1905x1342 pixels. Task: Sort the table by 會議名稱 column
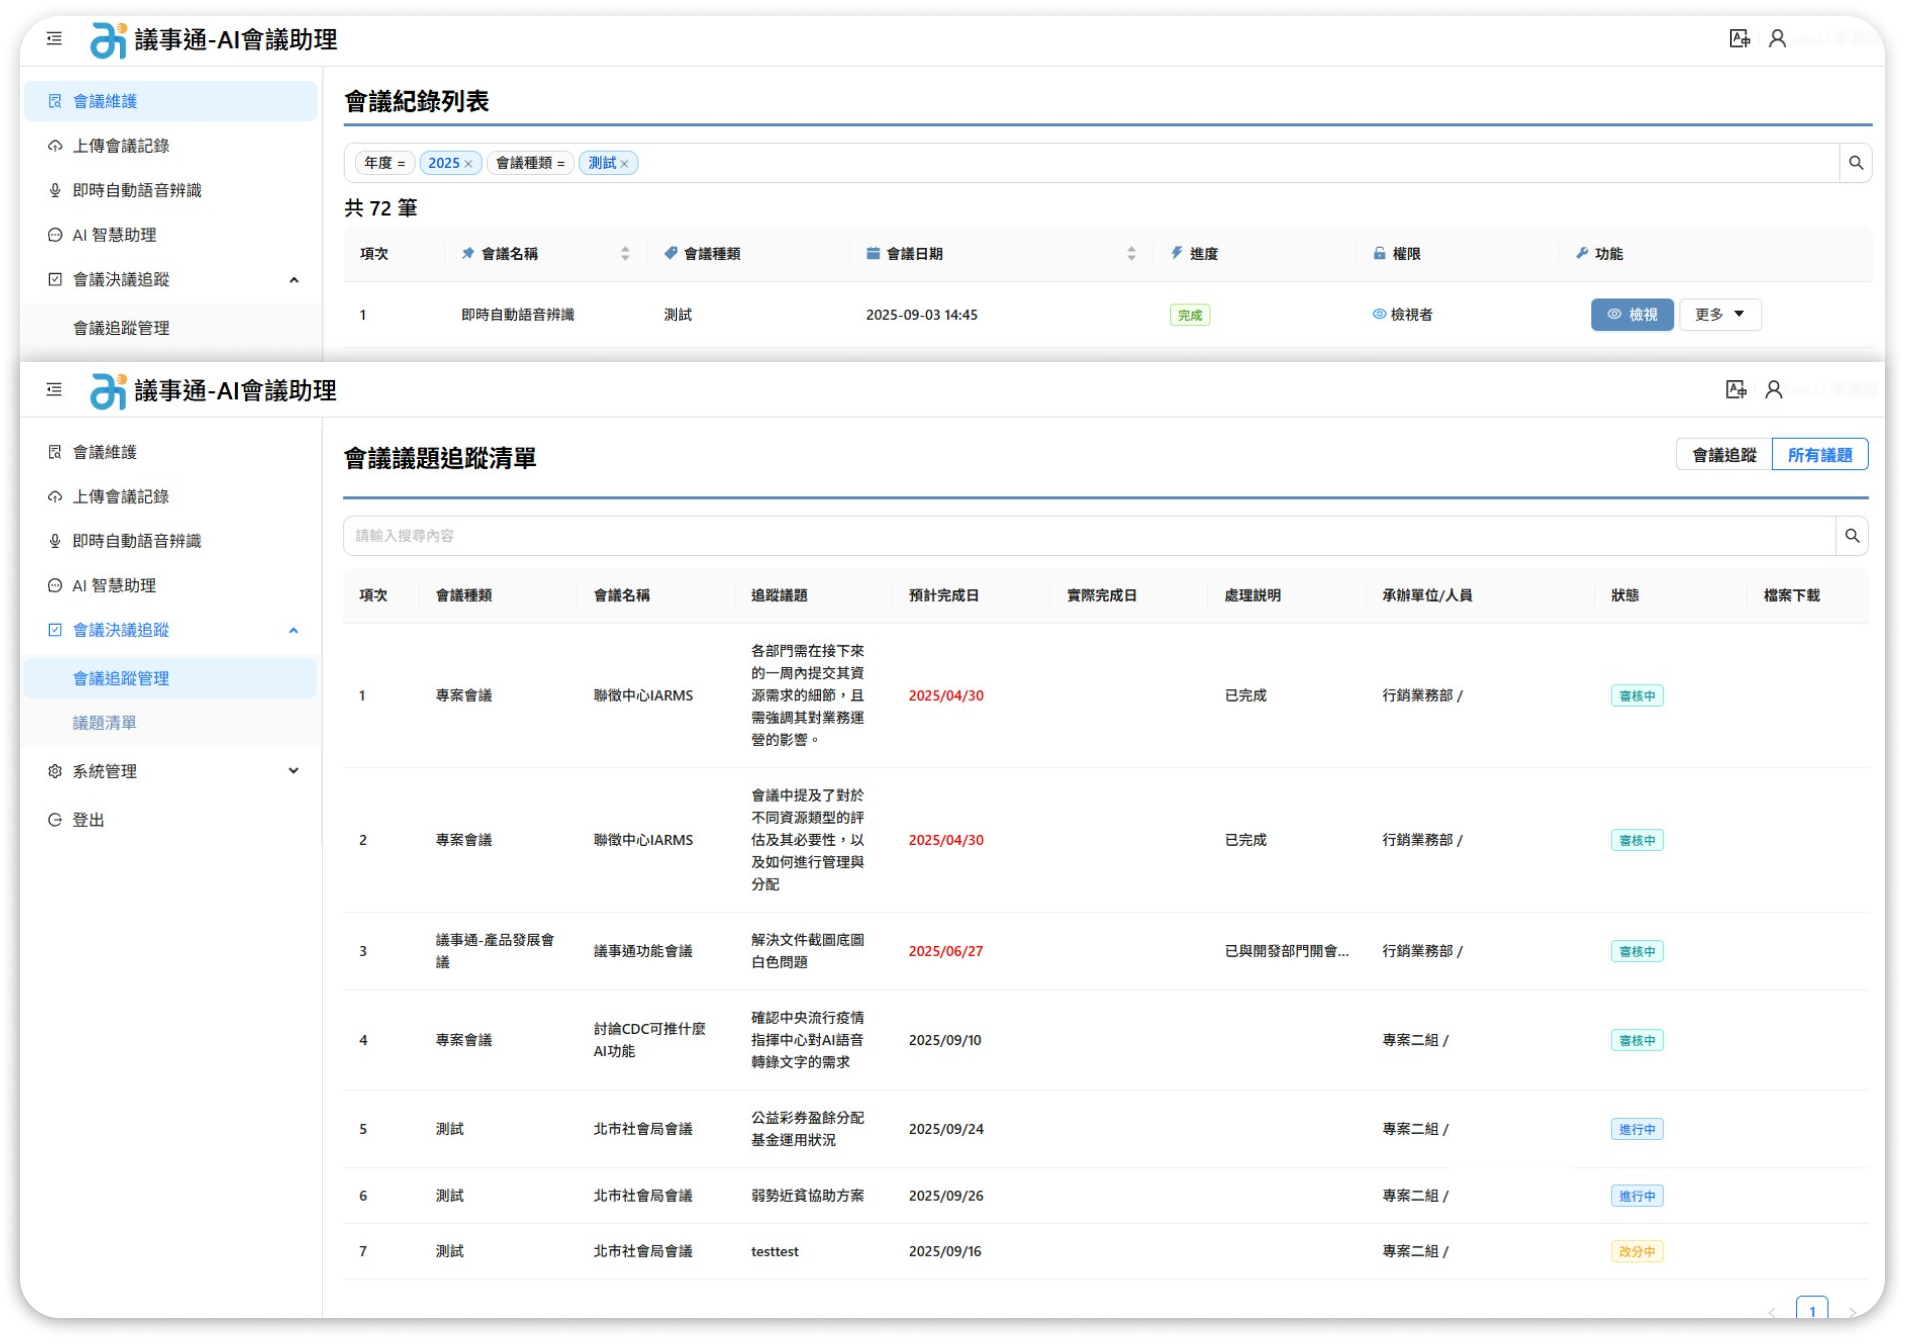click(624, 254)
